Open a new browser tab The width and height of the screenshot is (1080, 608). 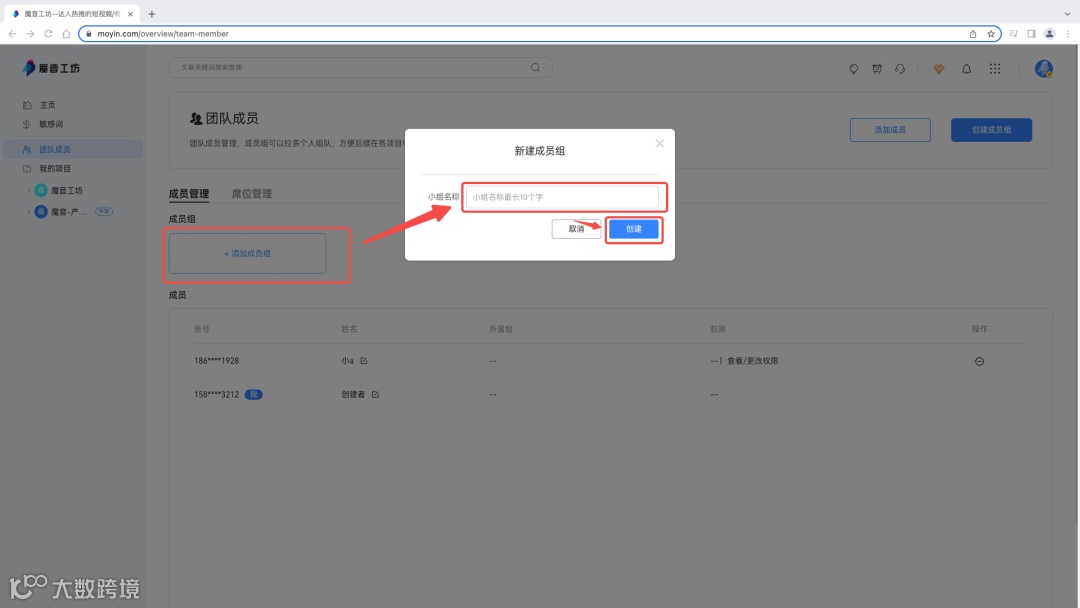(152, 14)
